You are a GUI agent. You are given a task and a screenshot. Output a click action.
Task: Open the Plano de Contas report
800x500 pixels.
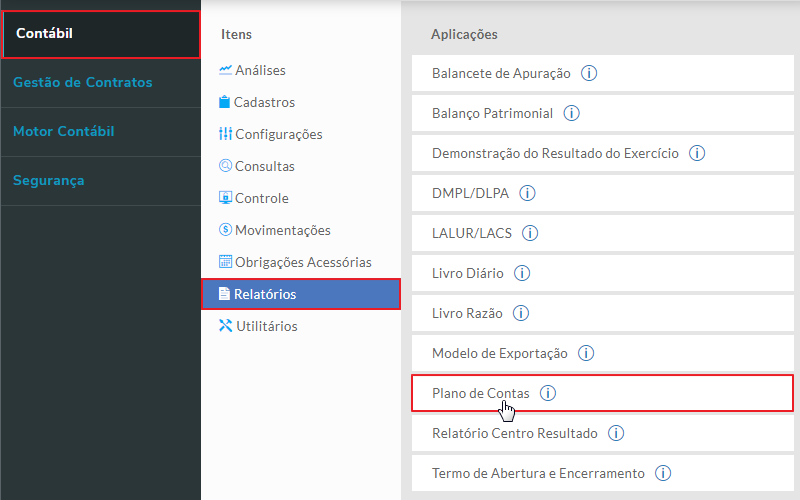coord(480,393)
